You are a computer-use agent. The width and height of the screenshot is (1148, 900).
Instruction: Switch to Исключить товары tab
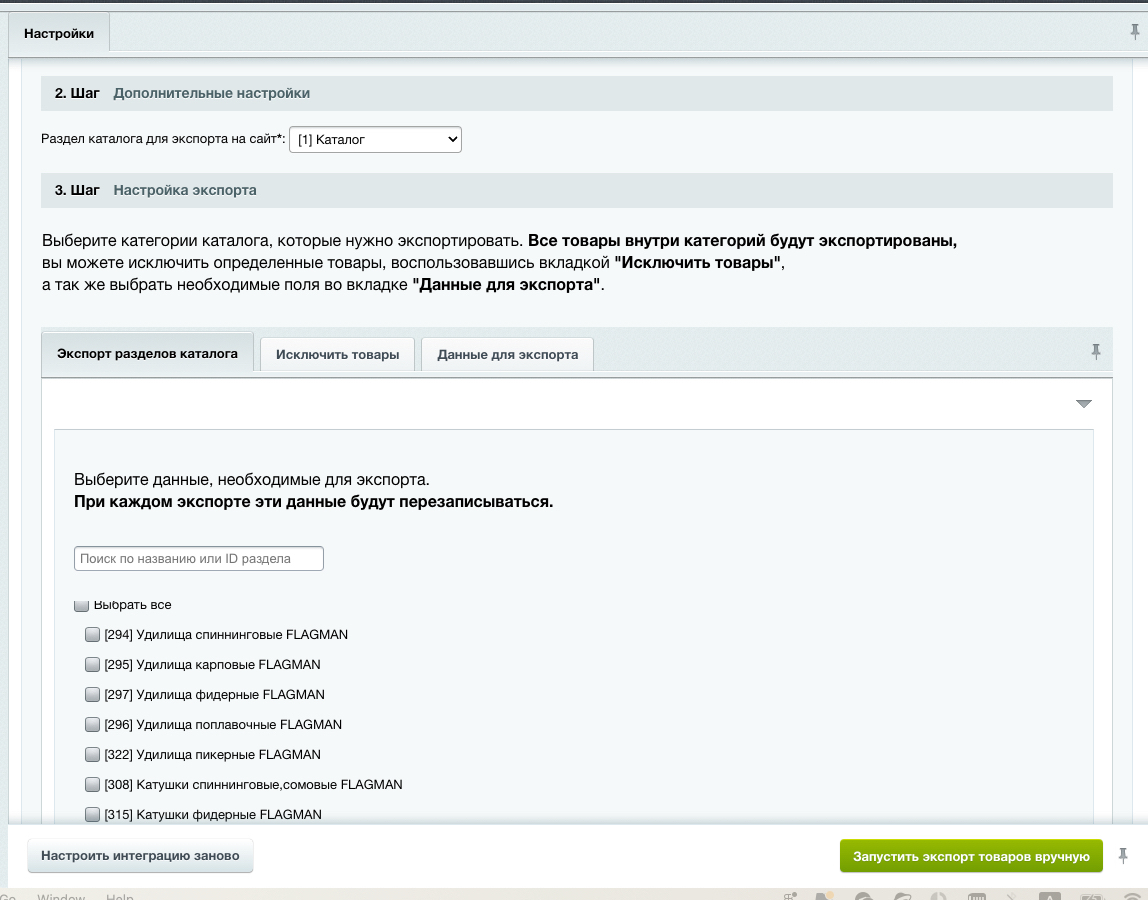click(338, 354)
